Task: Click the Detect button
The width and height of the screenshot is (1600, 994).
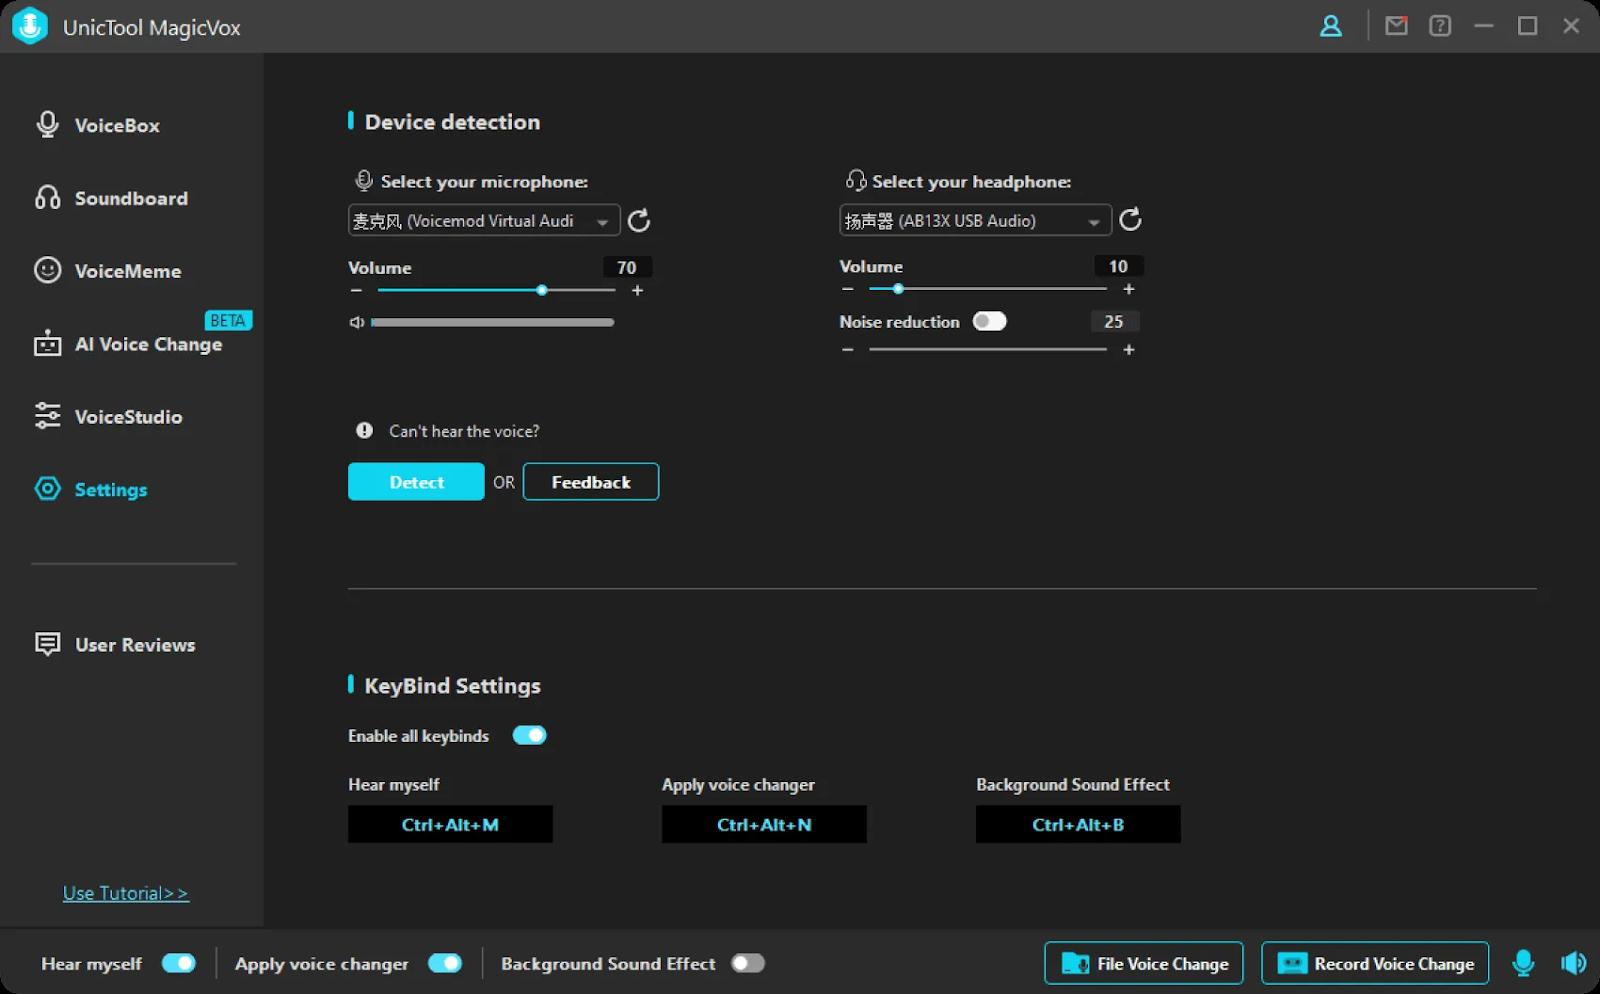Action: (415, 481)
